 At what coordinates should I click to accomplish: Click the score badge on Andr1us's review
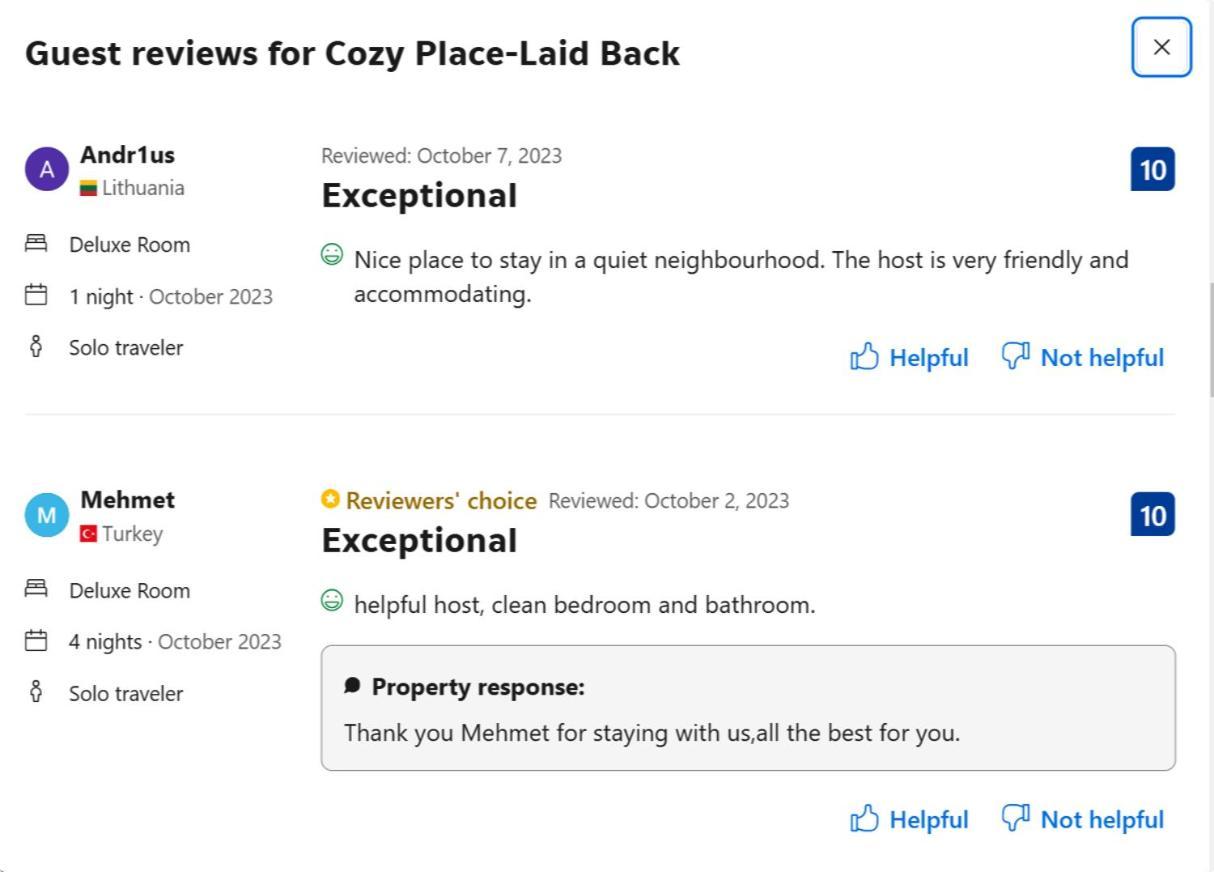click(x=1153, y=169)
